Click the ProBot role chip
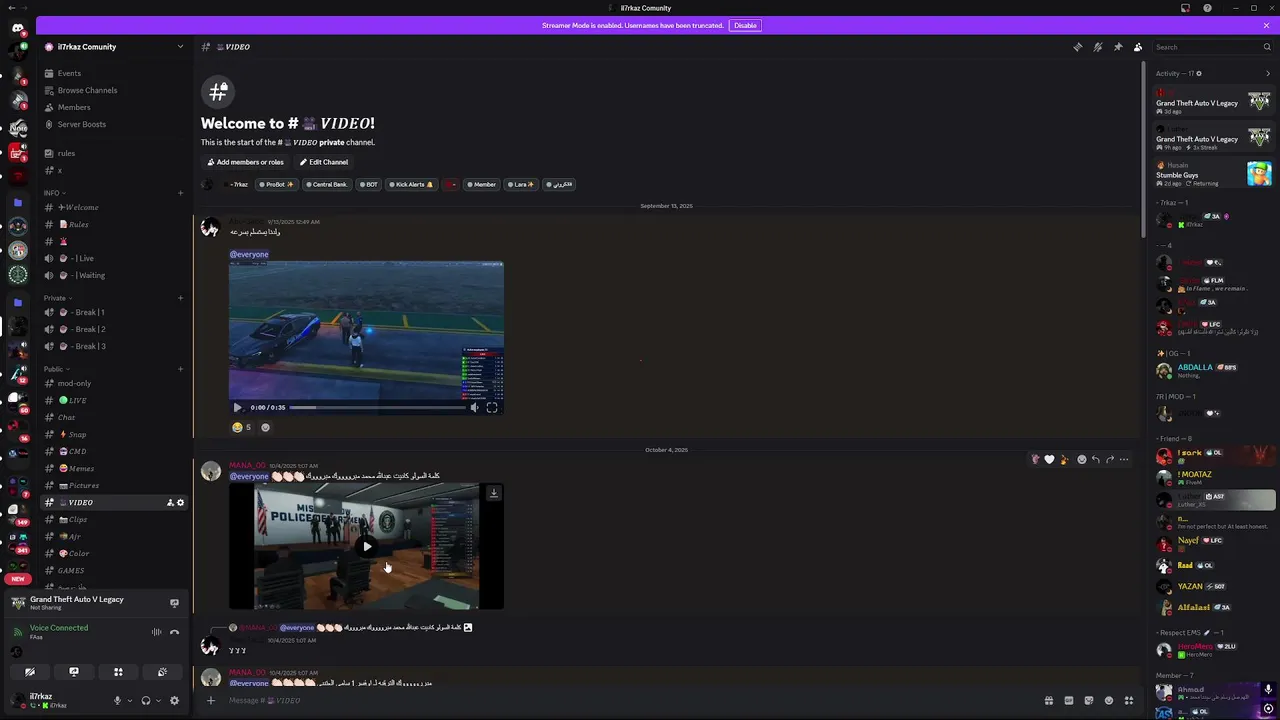 (276, 184)
